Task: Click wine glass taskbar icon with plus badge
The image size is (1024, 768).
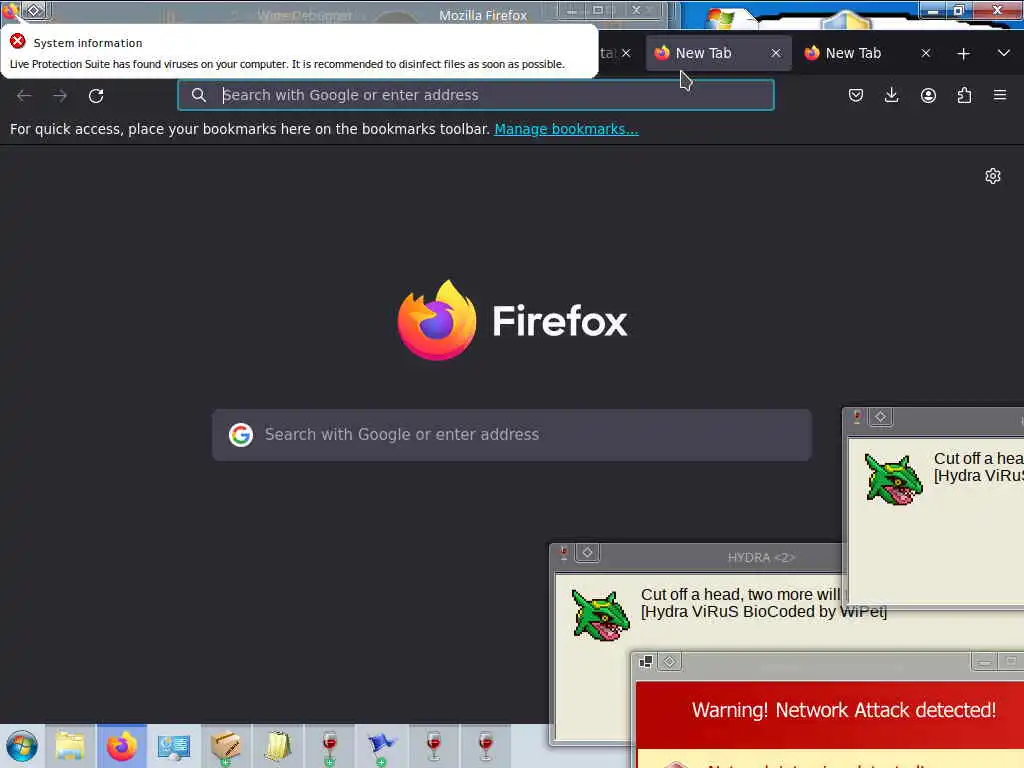Action: (x=330, y=746)
